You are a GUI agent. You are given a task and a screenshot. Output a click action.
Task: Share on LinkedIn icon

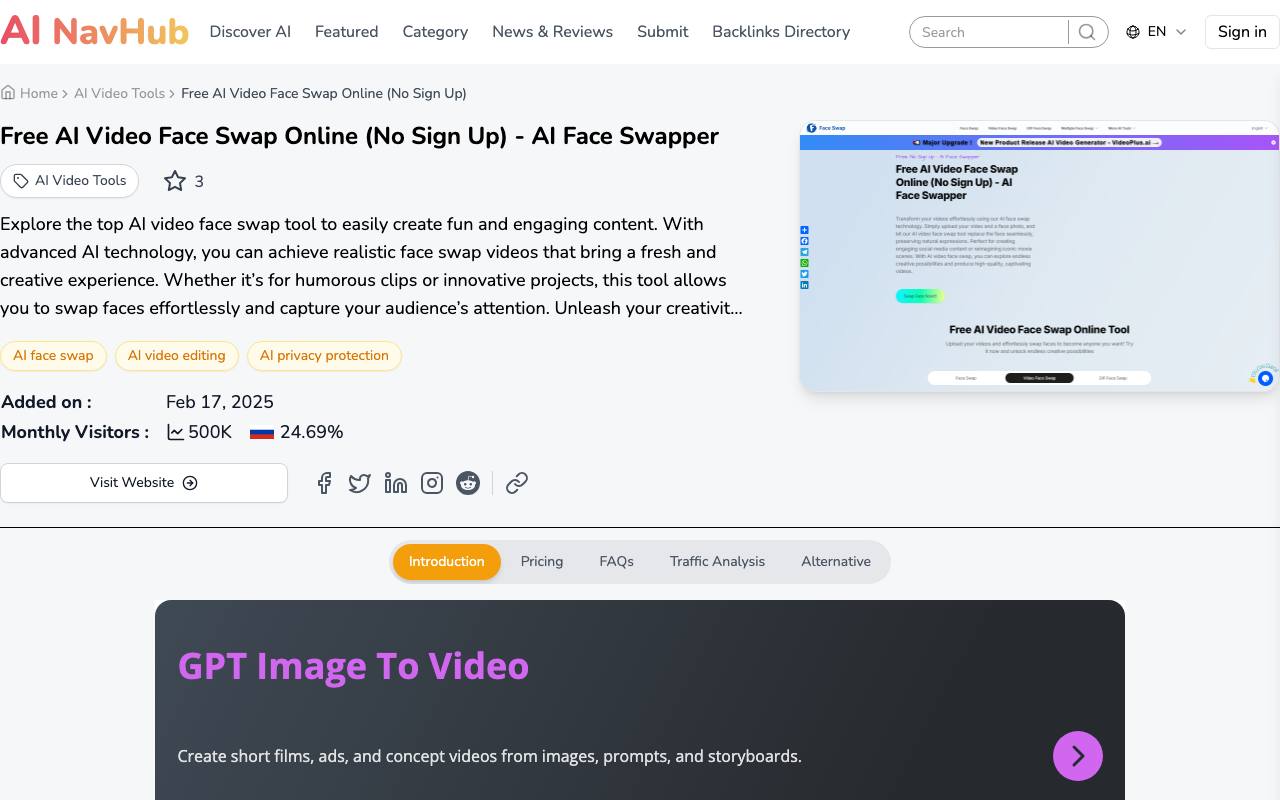click(396, 483)
